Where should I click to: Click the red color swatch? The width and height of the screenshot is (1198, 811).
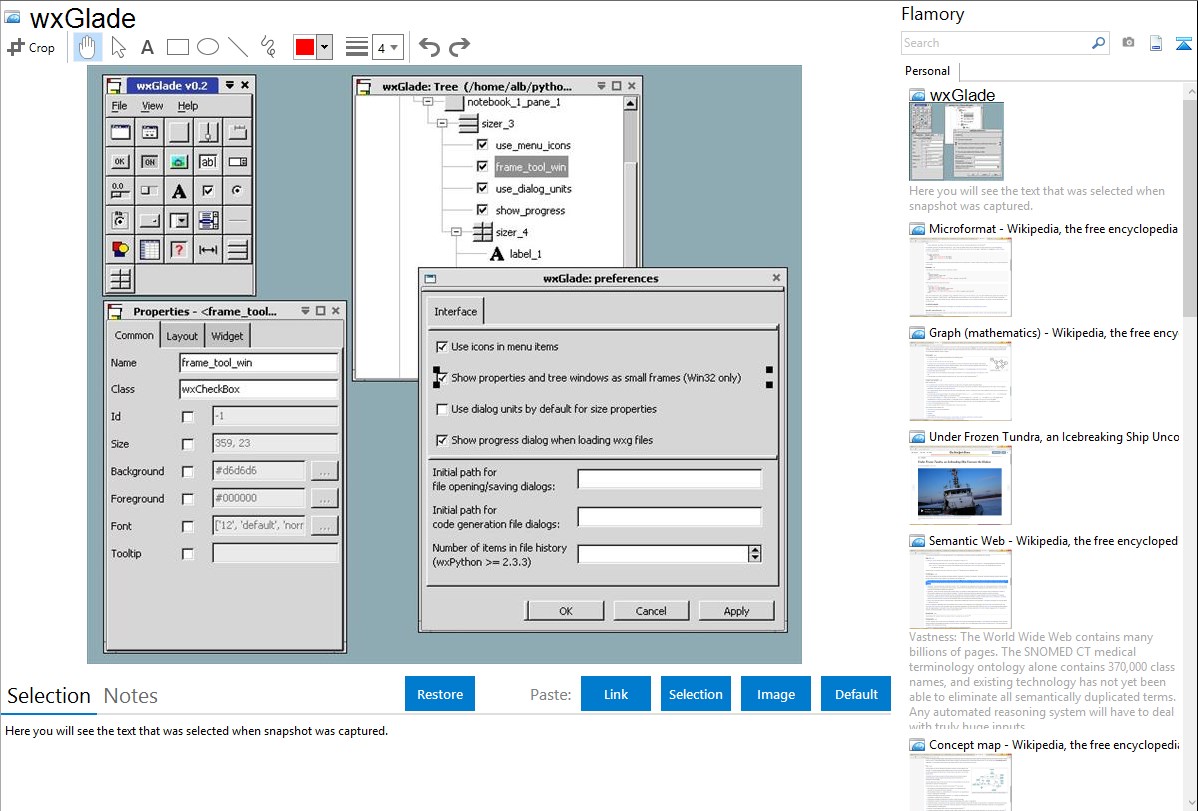(305, 47)
